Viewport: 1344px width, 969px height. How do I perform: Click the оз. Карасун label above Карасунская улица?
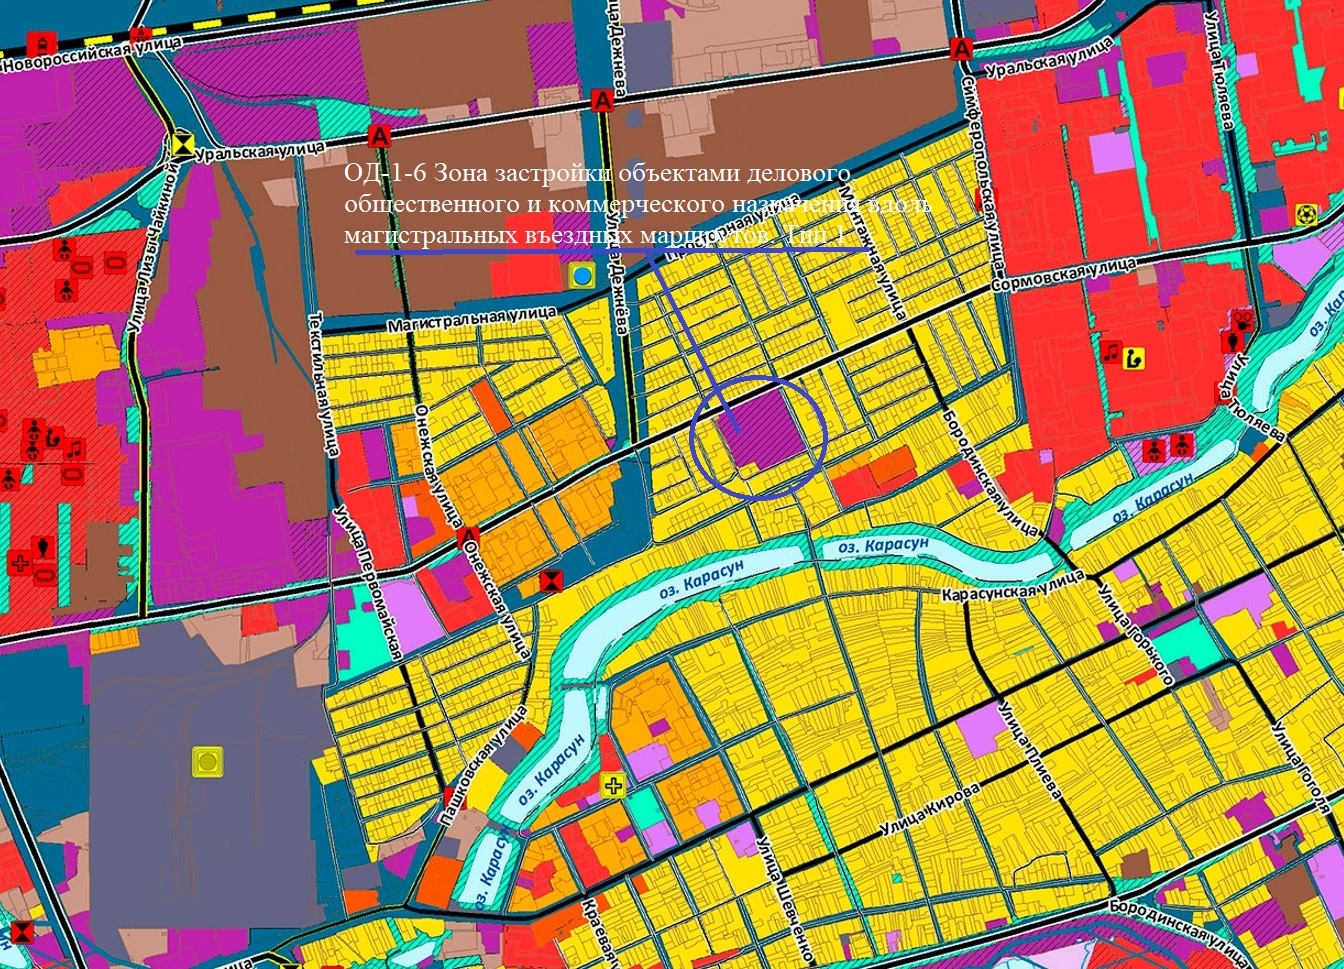pyautogui.click(x=883, y=548)
